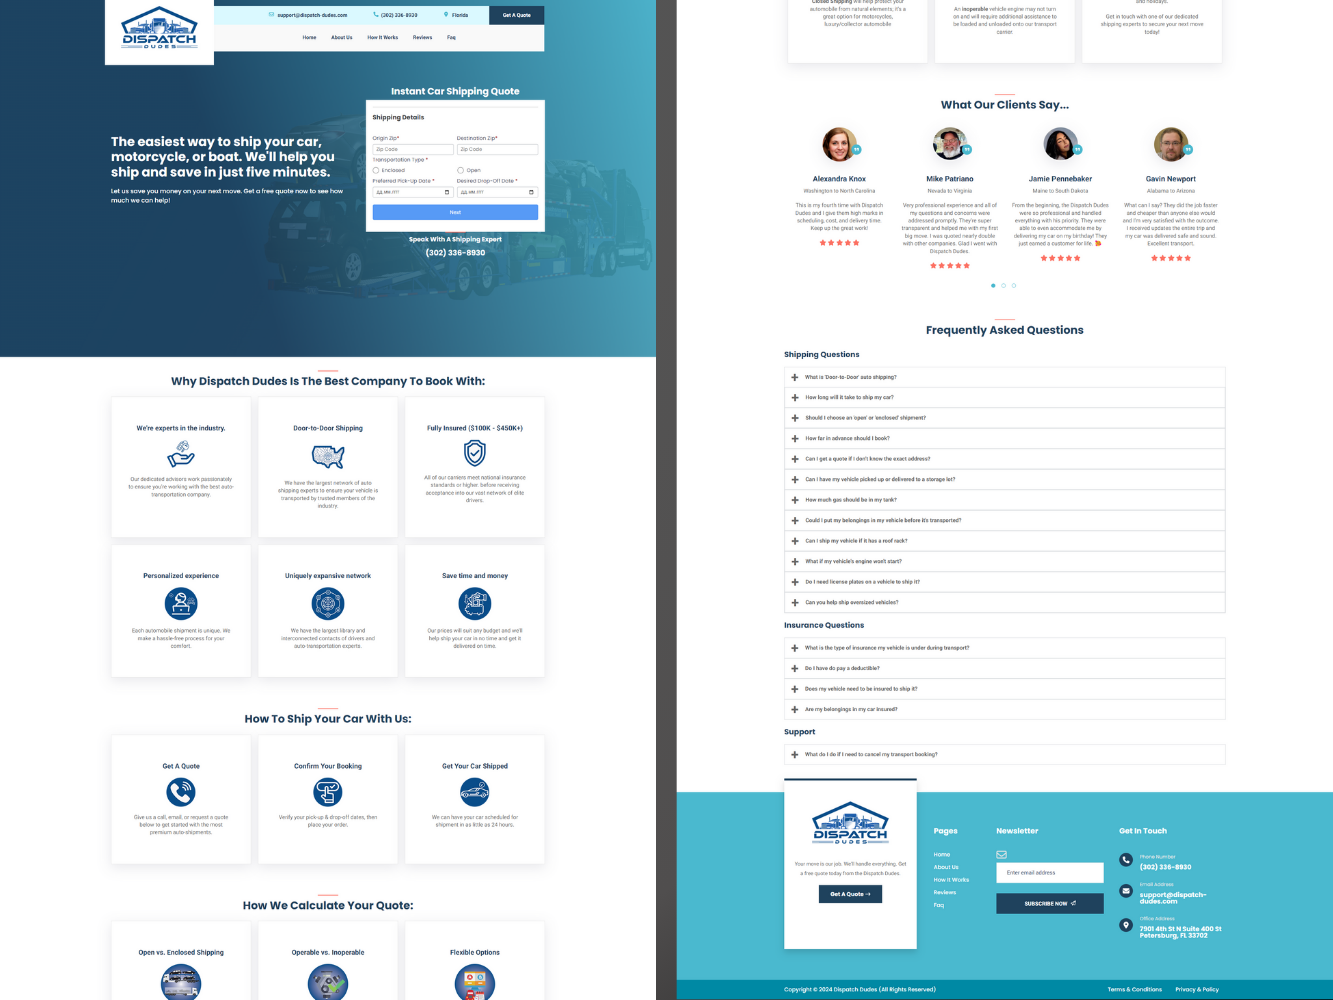Click the US map icon under Door-to-Door Shipping
Image resolution: width=1333 pixels, height=1000 pixels.
click(328, 456)
